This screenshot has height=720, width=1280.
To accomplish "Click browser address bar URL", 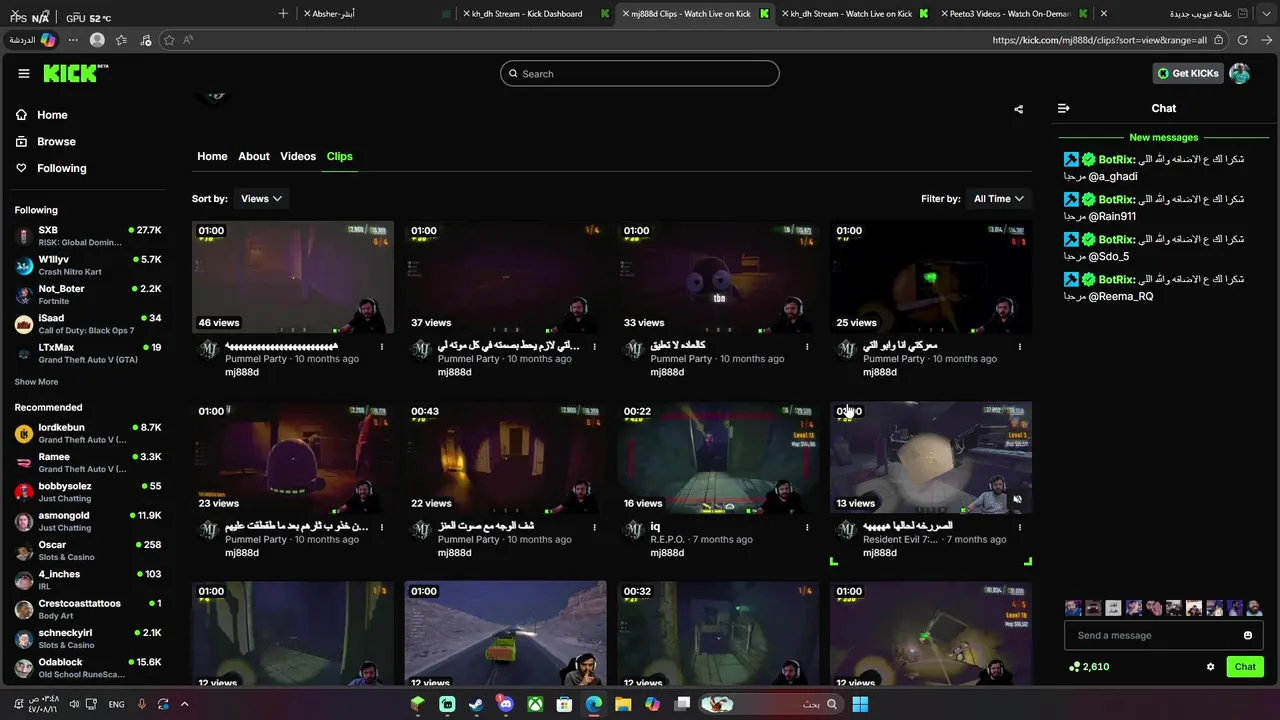I will click(1099, 40).
